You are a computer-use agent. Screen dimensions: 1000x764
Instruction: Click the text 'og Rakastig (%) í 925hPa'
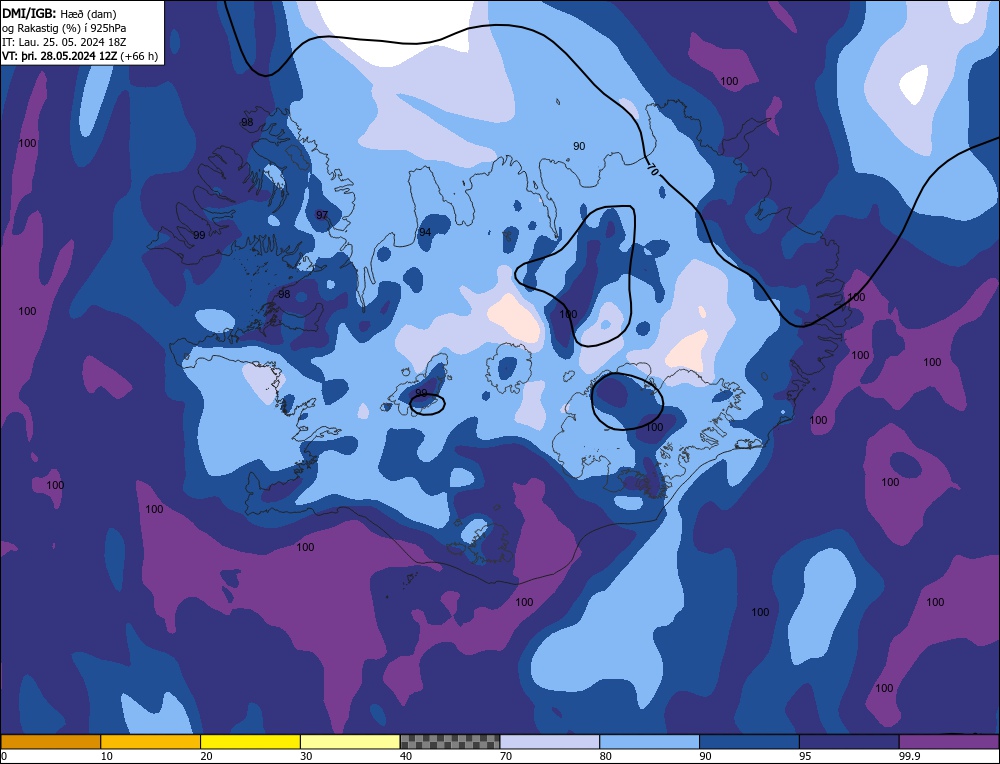[64, 28]
